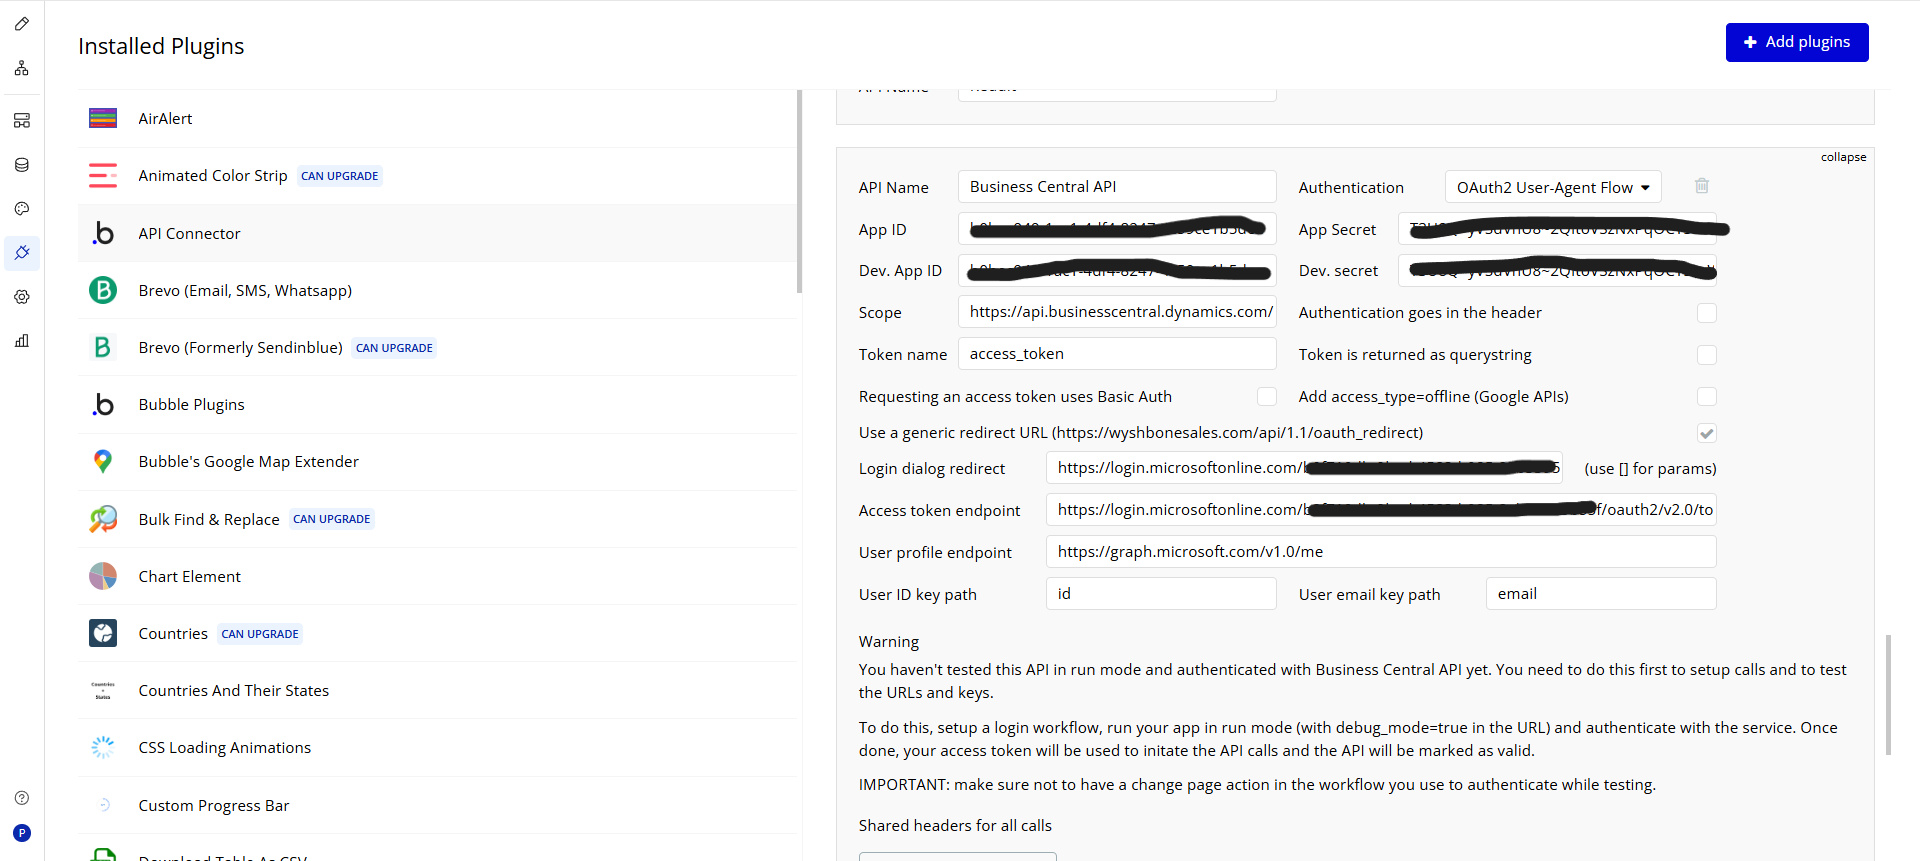Click the Token name access_token field

point(1117,354)
